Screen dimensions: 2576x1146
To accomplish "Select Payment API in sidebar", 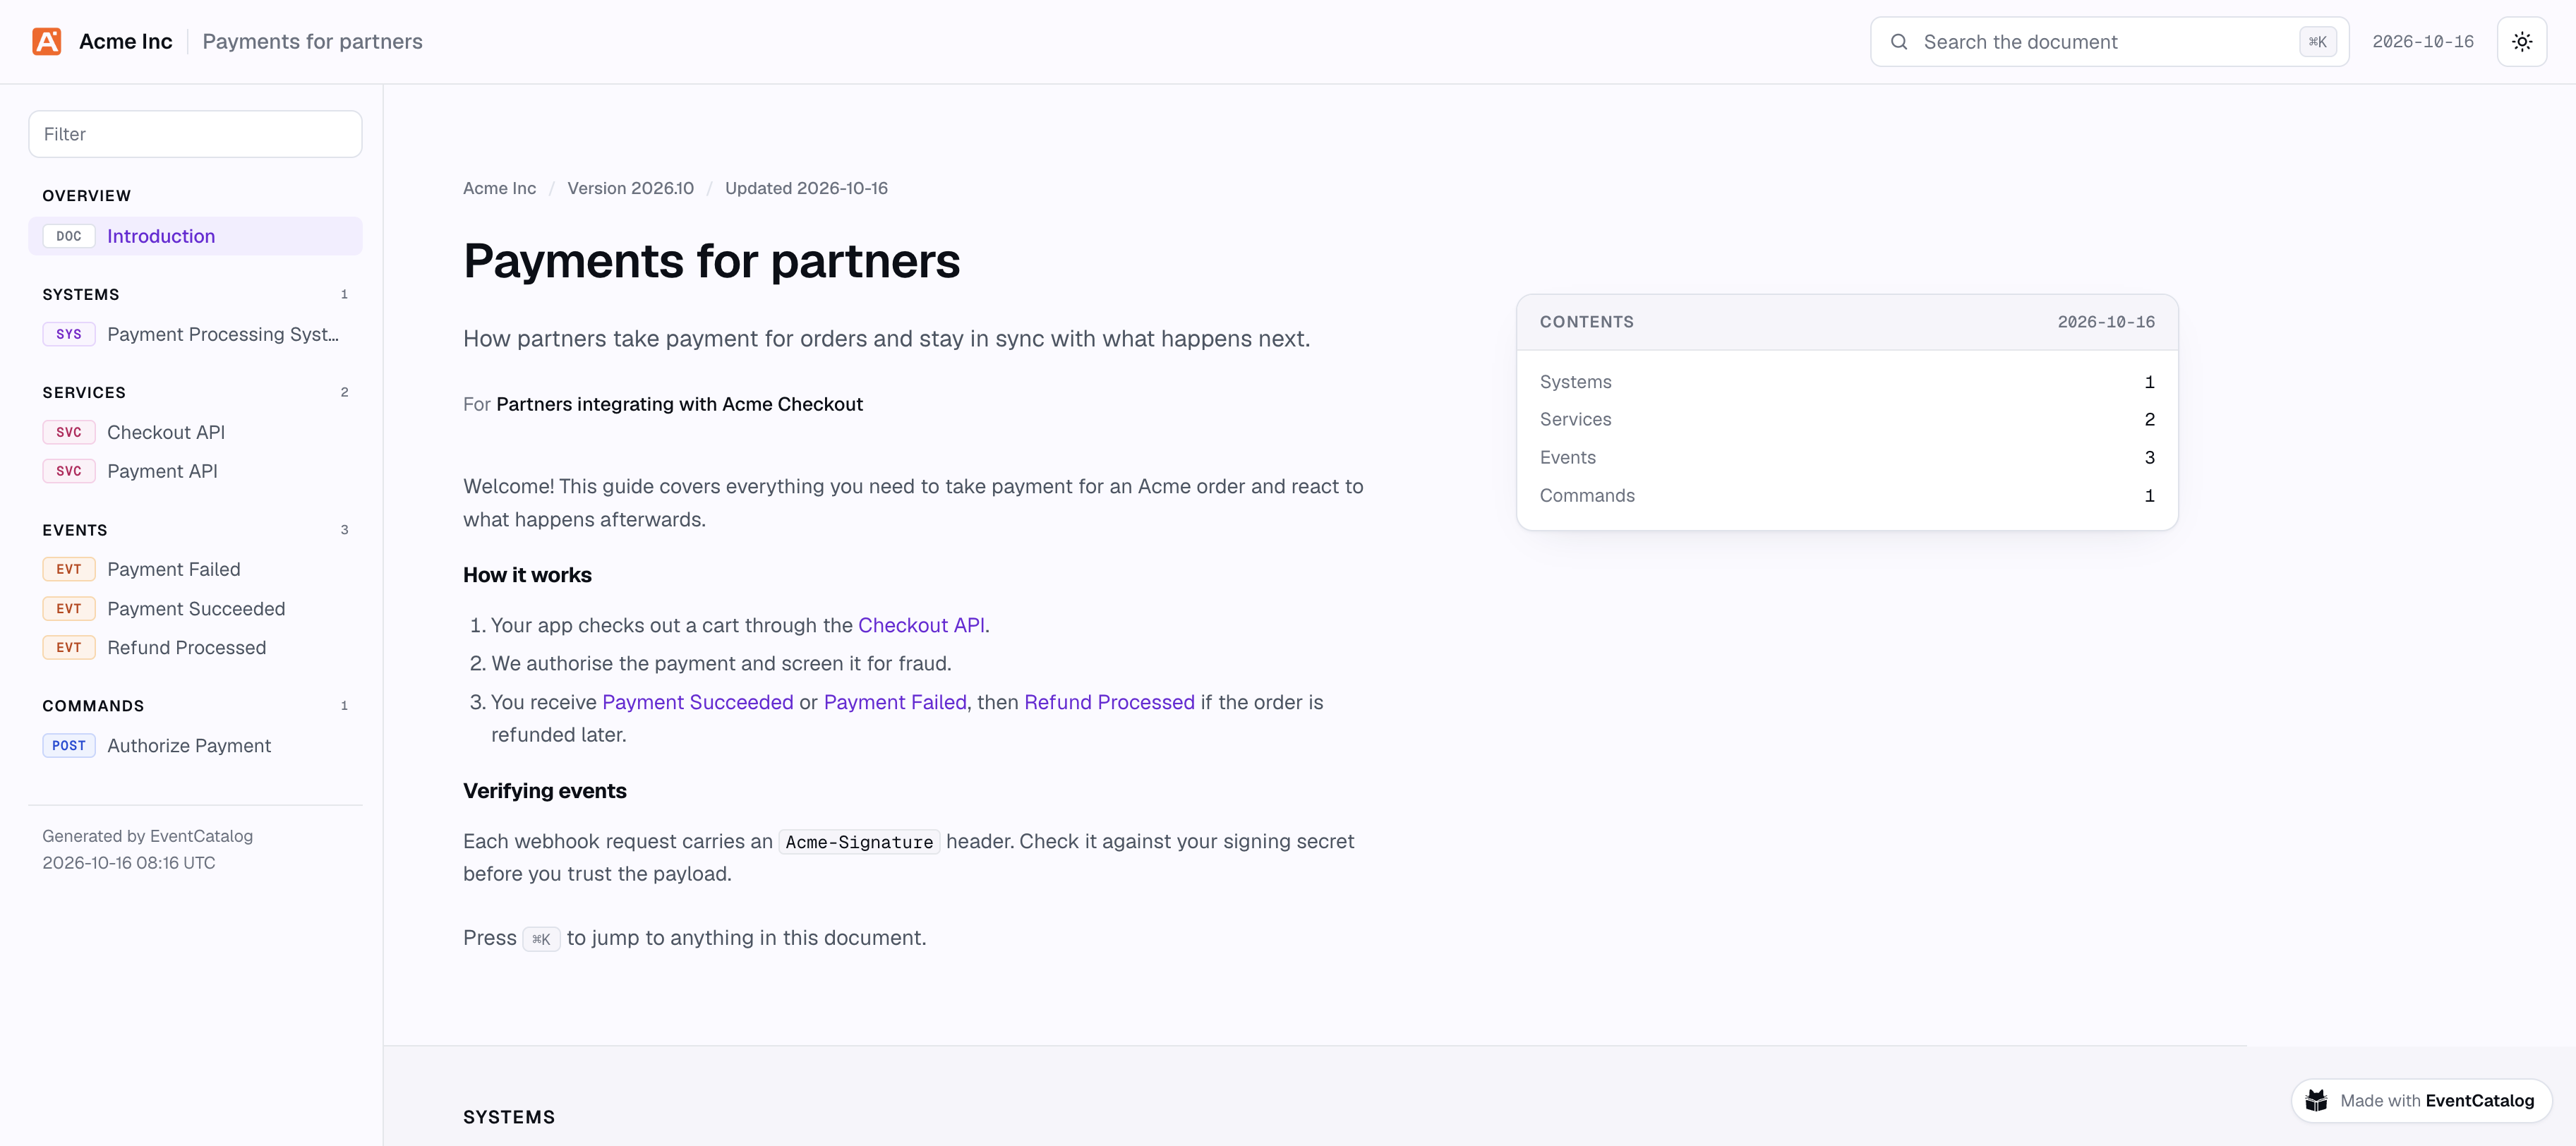I will coord(195,471).
